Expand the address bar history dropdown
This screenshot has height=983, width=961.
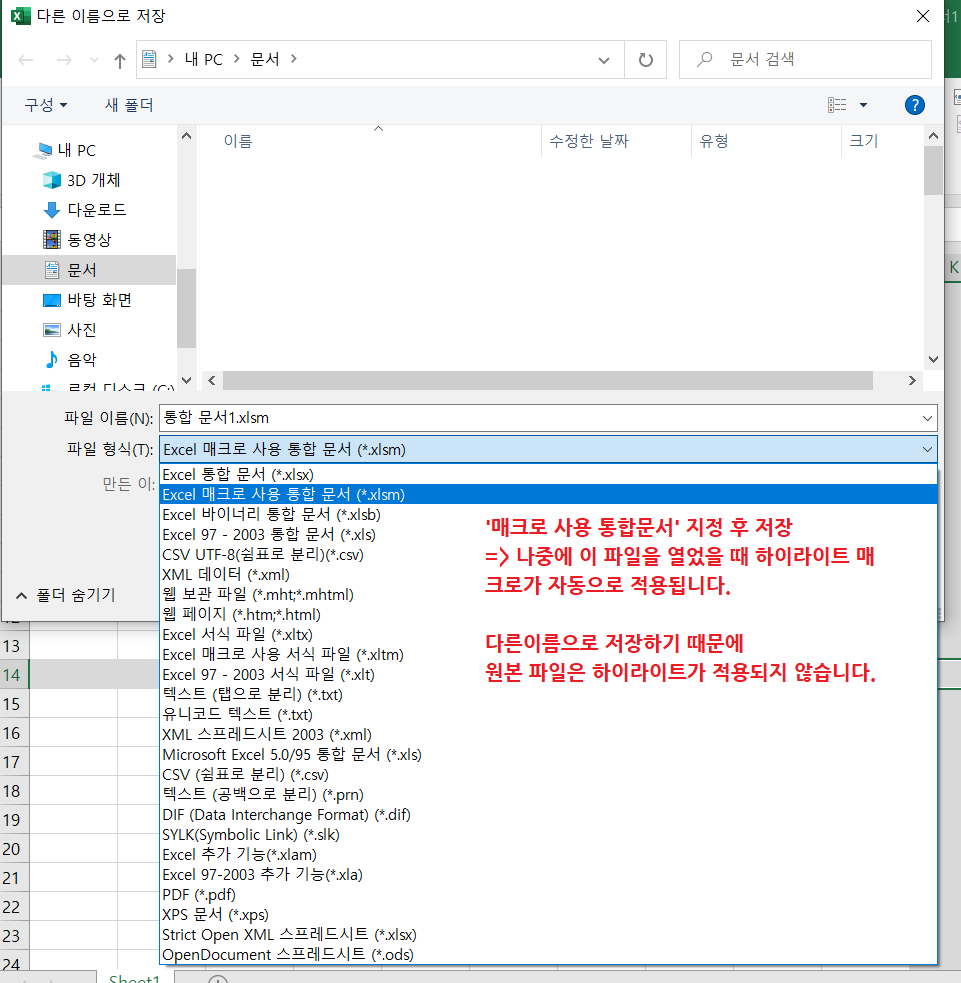coord(604,60)
